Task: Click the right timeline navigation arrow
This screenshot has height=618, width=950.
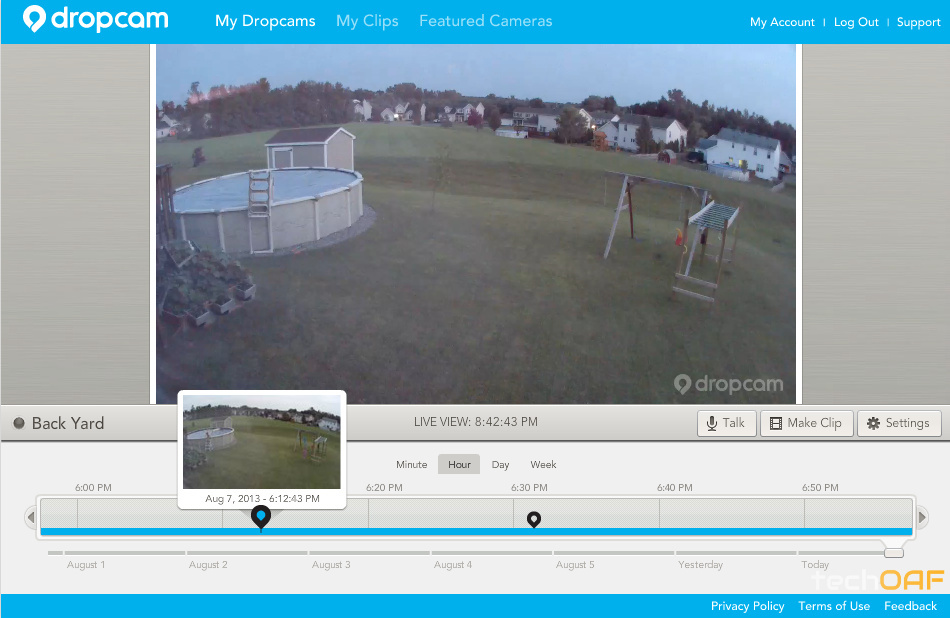Action: [x=921, y=517]
